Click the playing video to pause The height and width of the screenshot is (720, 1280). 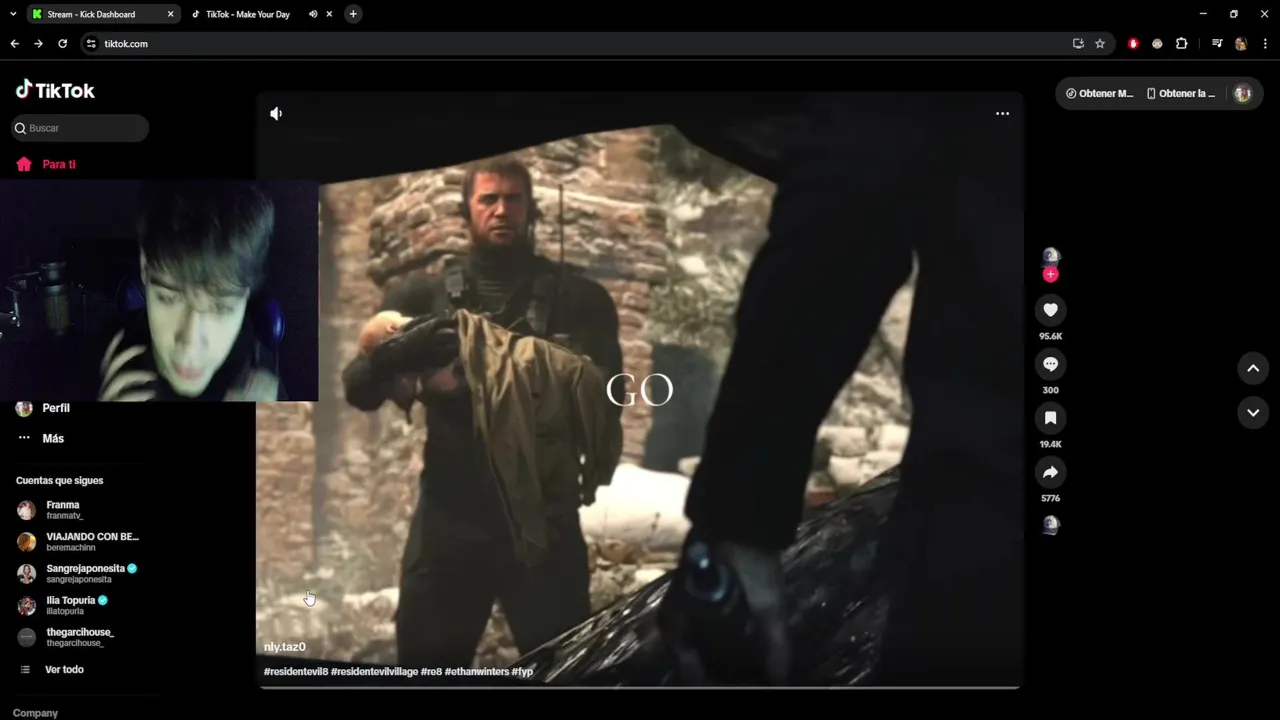pos(640,390)
